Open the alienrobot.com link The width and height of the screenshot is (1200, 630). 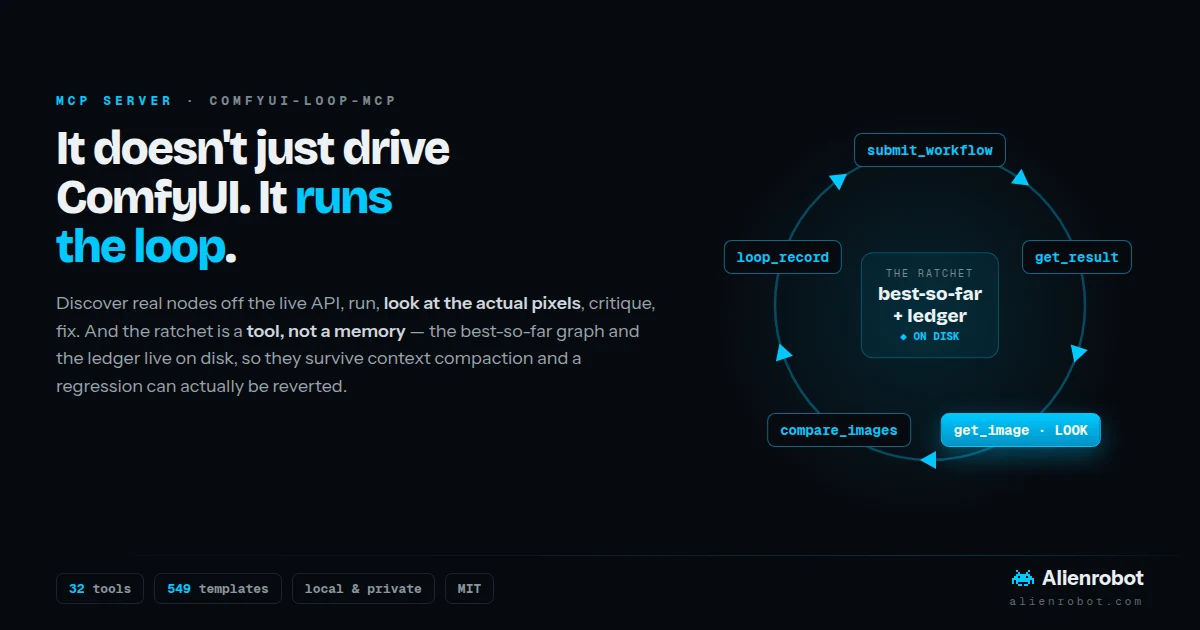1076,601
